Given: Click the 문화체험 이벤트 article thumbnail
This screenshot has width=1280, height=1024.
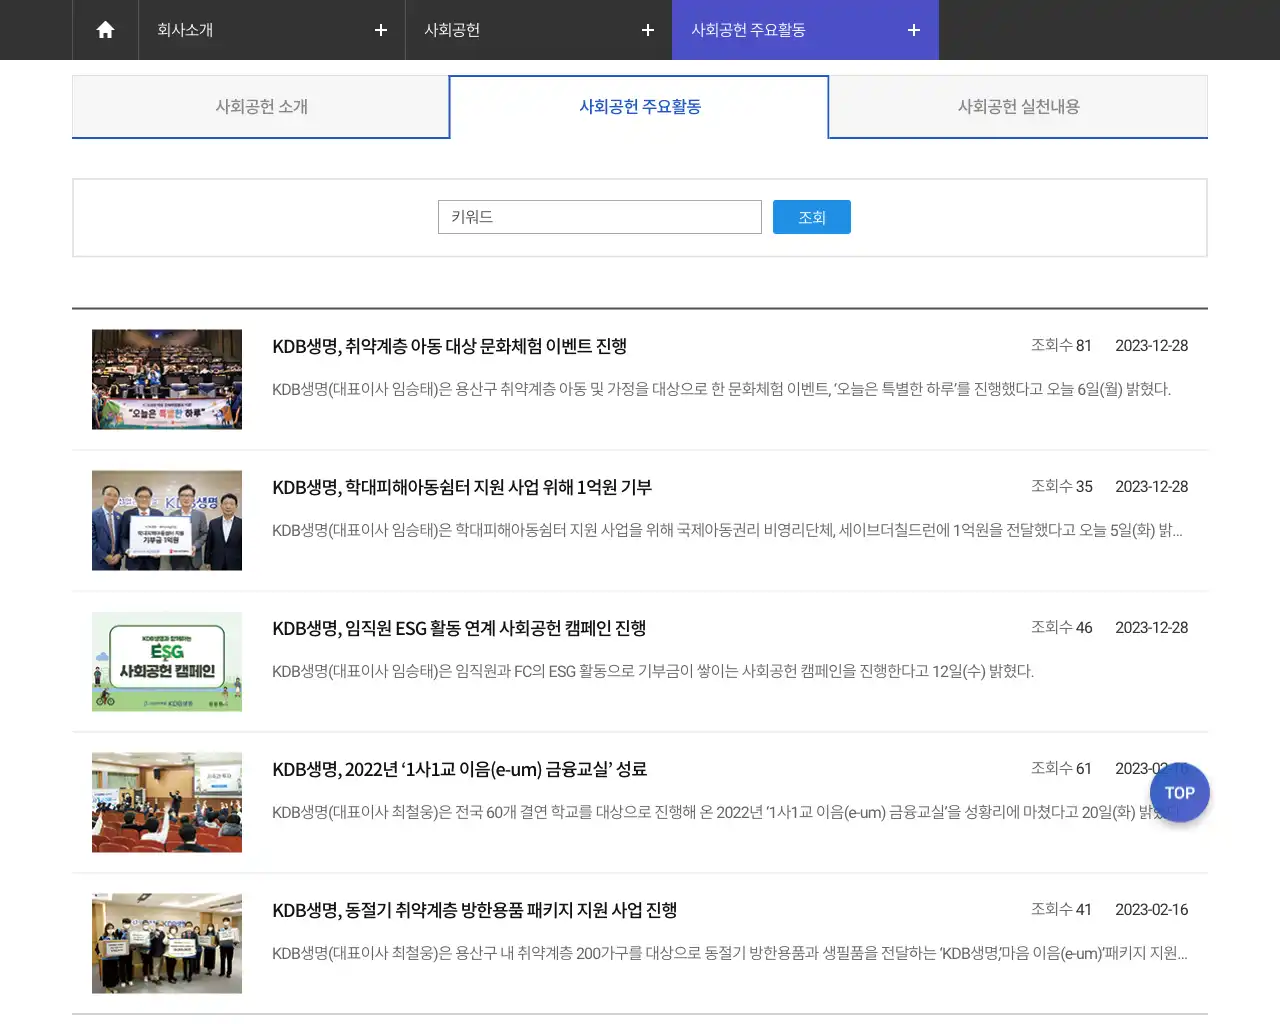Looking at the screenshot, I should (166, 379).
